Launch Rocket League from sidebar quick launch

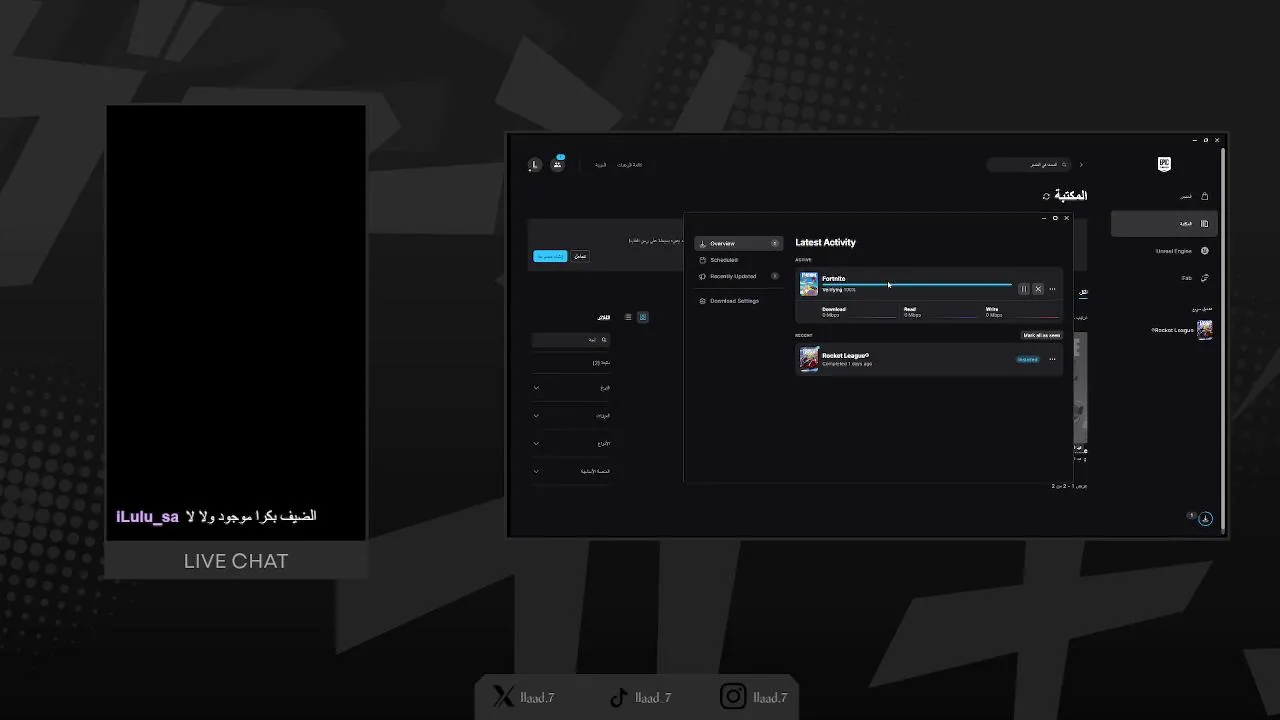point(1180,330)
